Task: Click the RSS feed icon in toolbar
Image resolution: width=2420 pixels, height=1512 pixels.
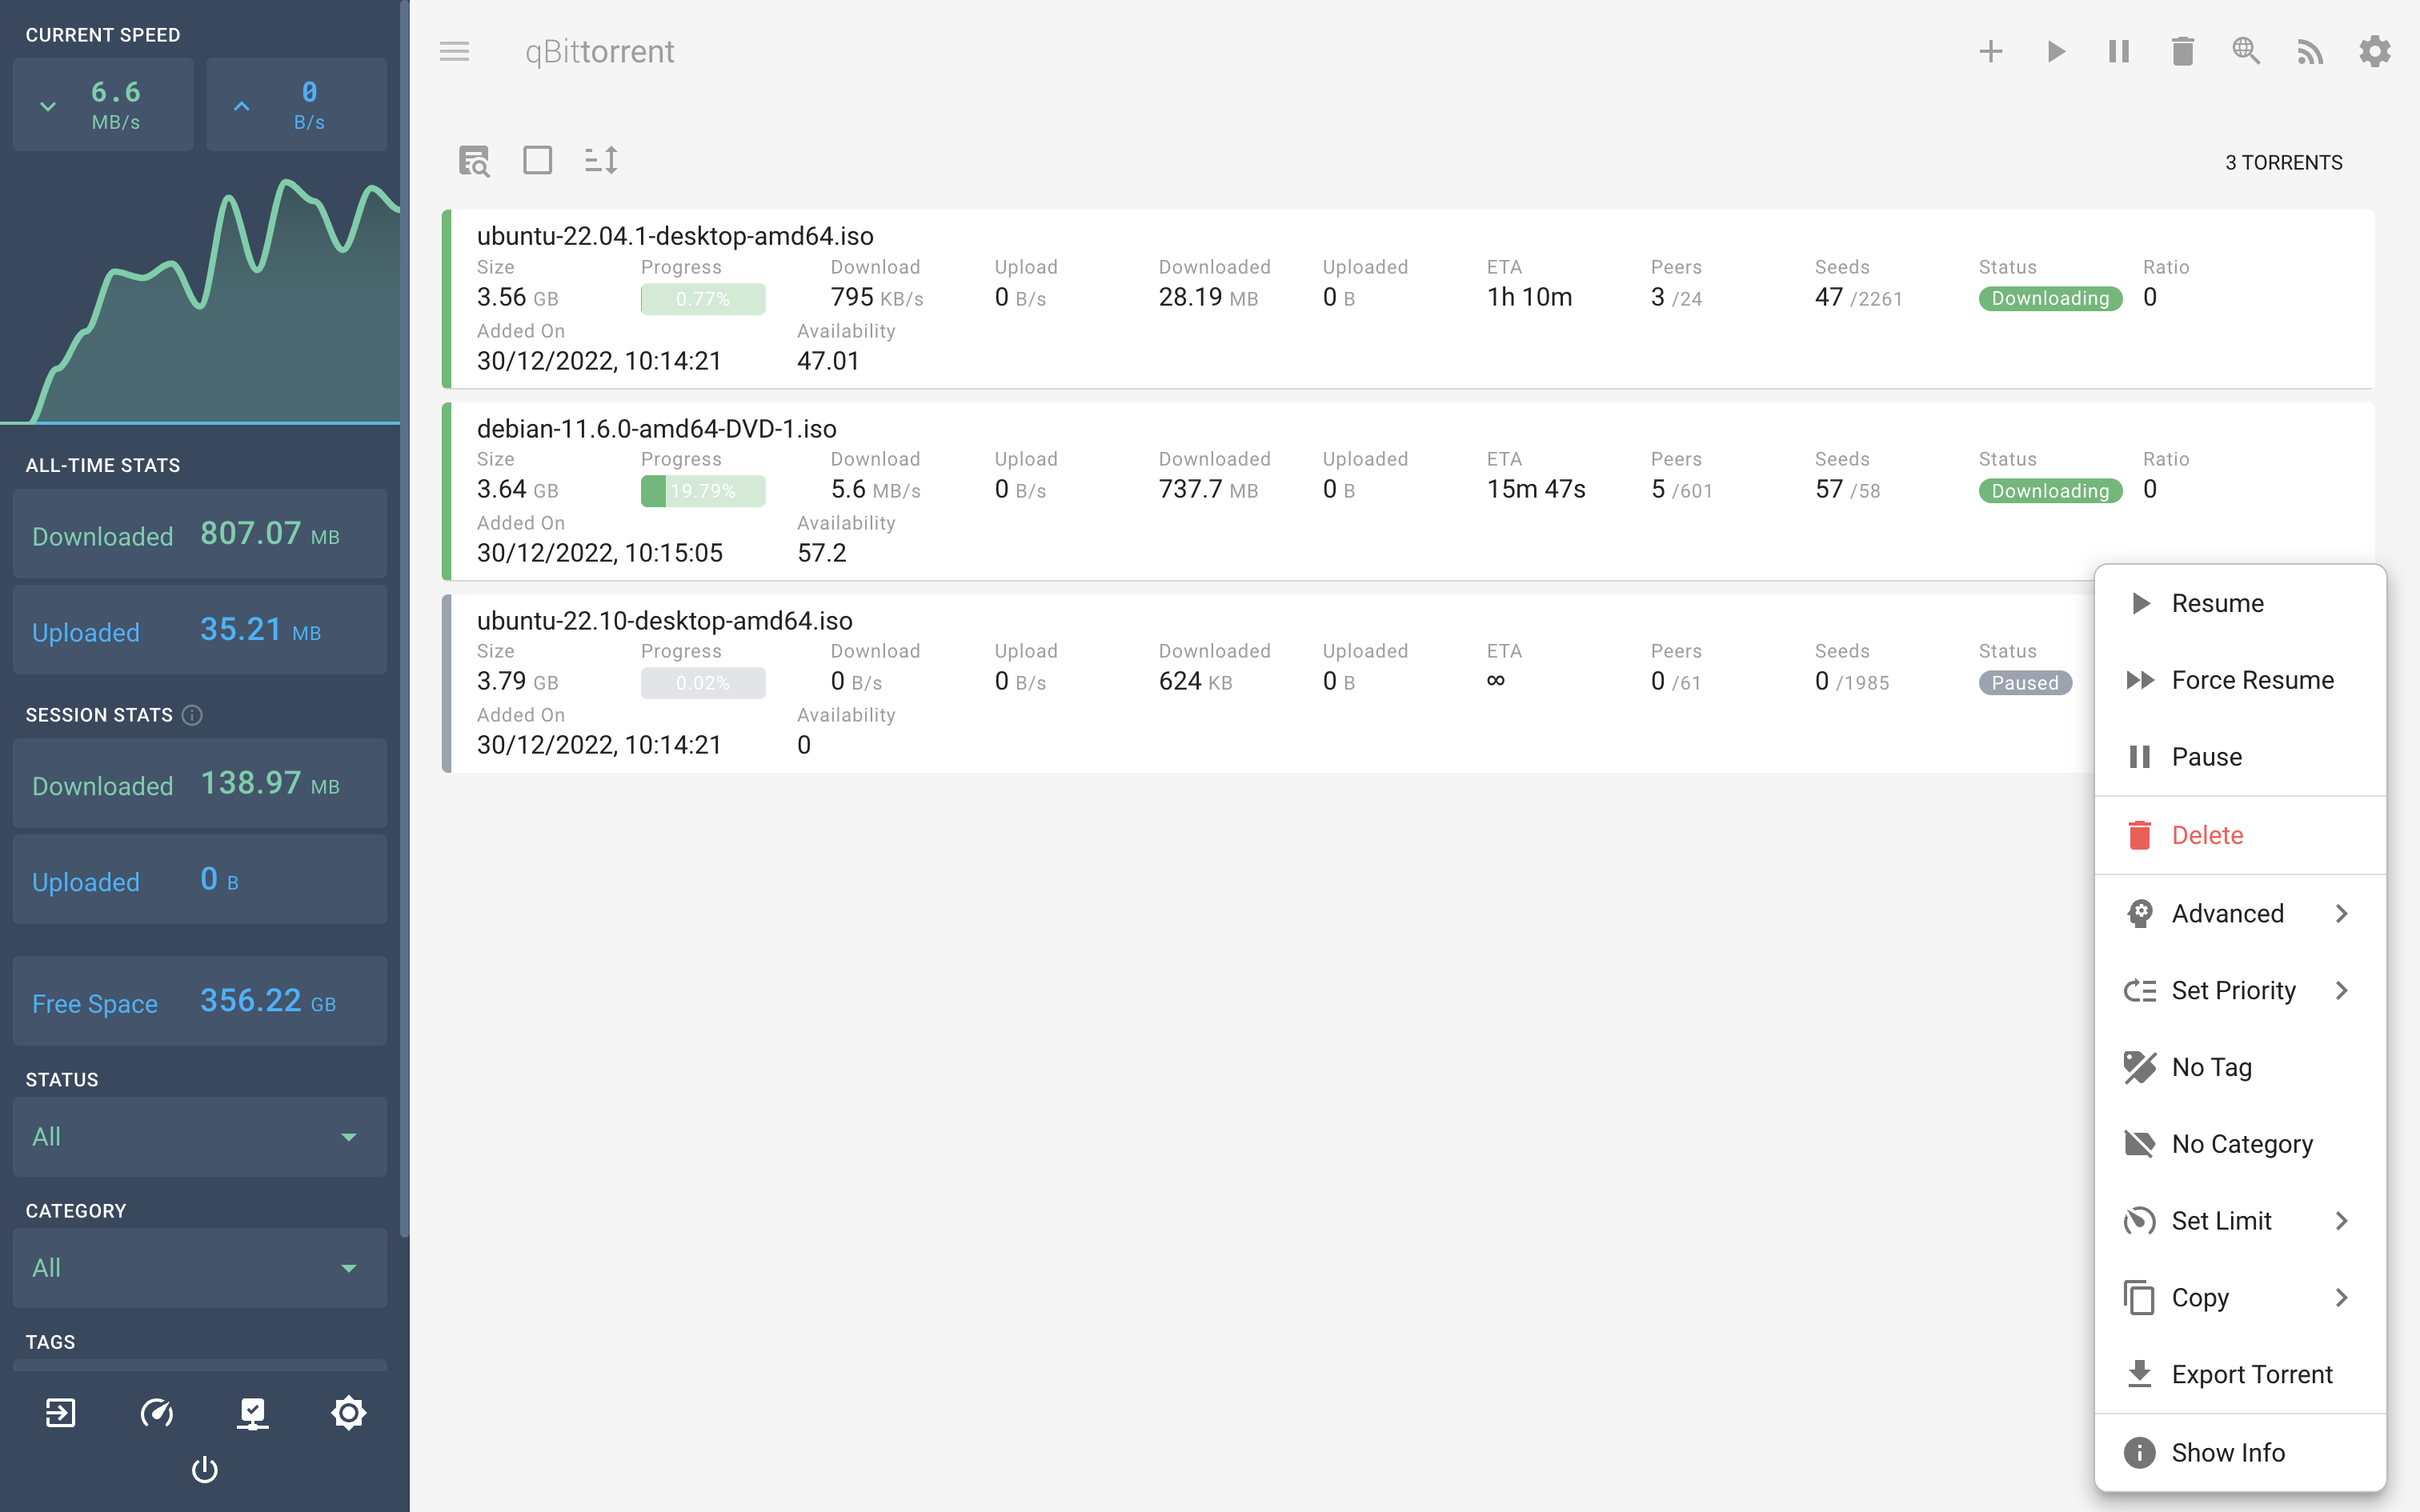Action: (2310, 51)
